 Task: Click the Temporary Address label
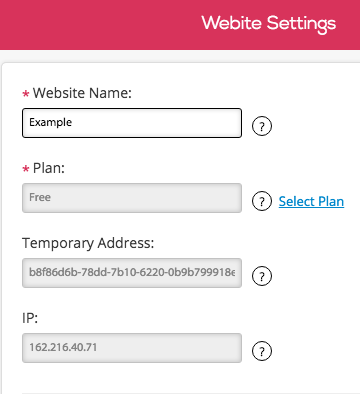coord(88,243)
